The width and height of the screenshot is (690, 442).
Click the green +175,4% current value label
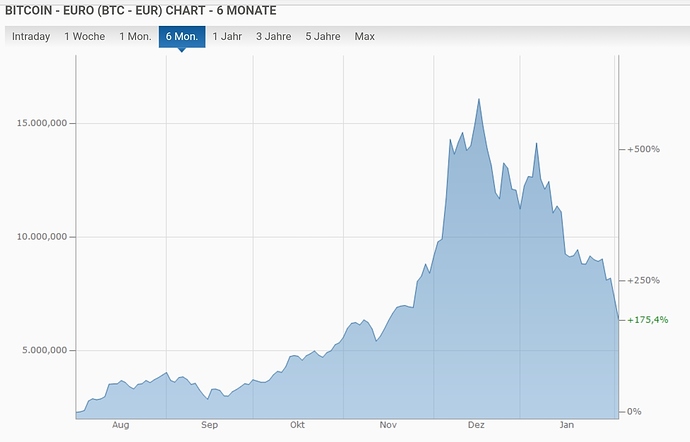tap(648, 320)
